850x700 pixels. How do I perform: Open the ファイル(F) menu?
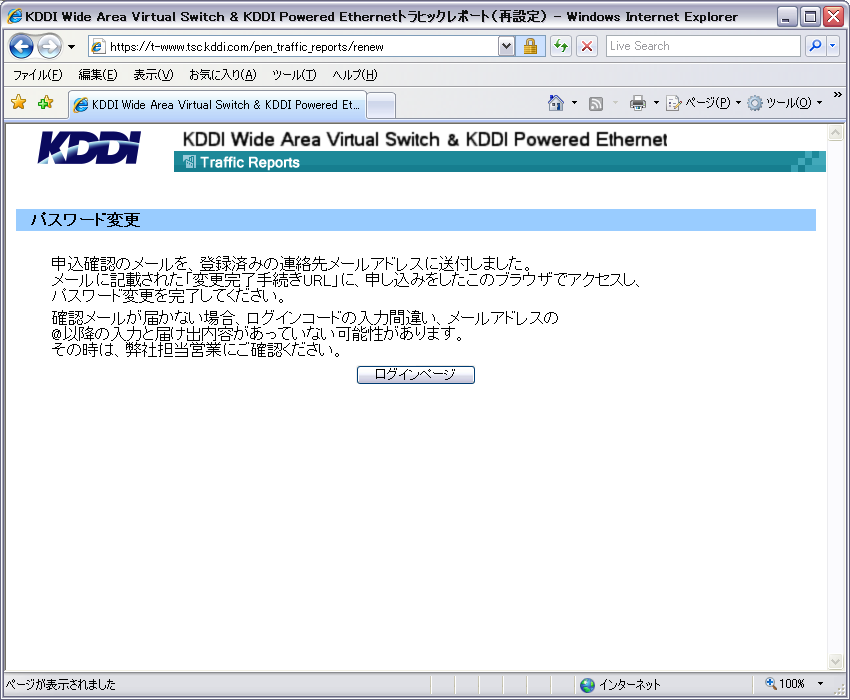37,75
